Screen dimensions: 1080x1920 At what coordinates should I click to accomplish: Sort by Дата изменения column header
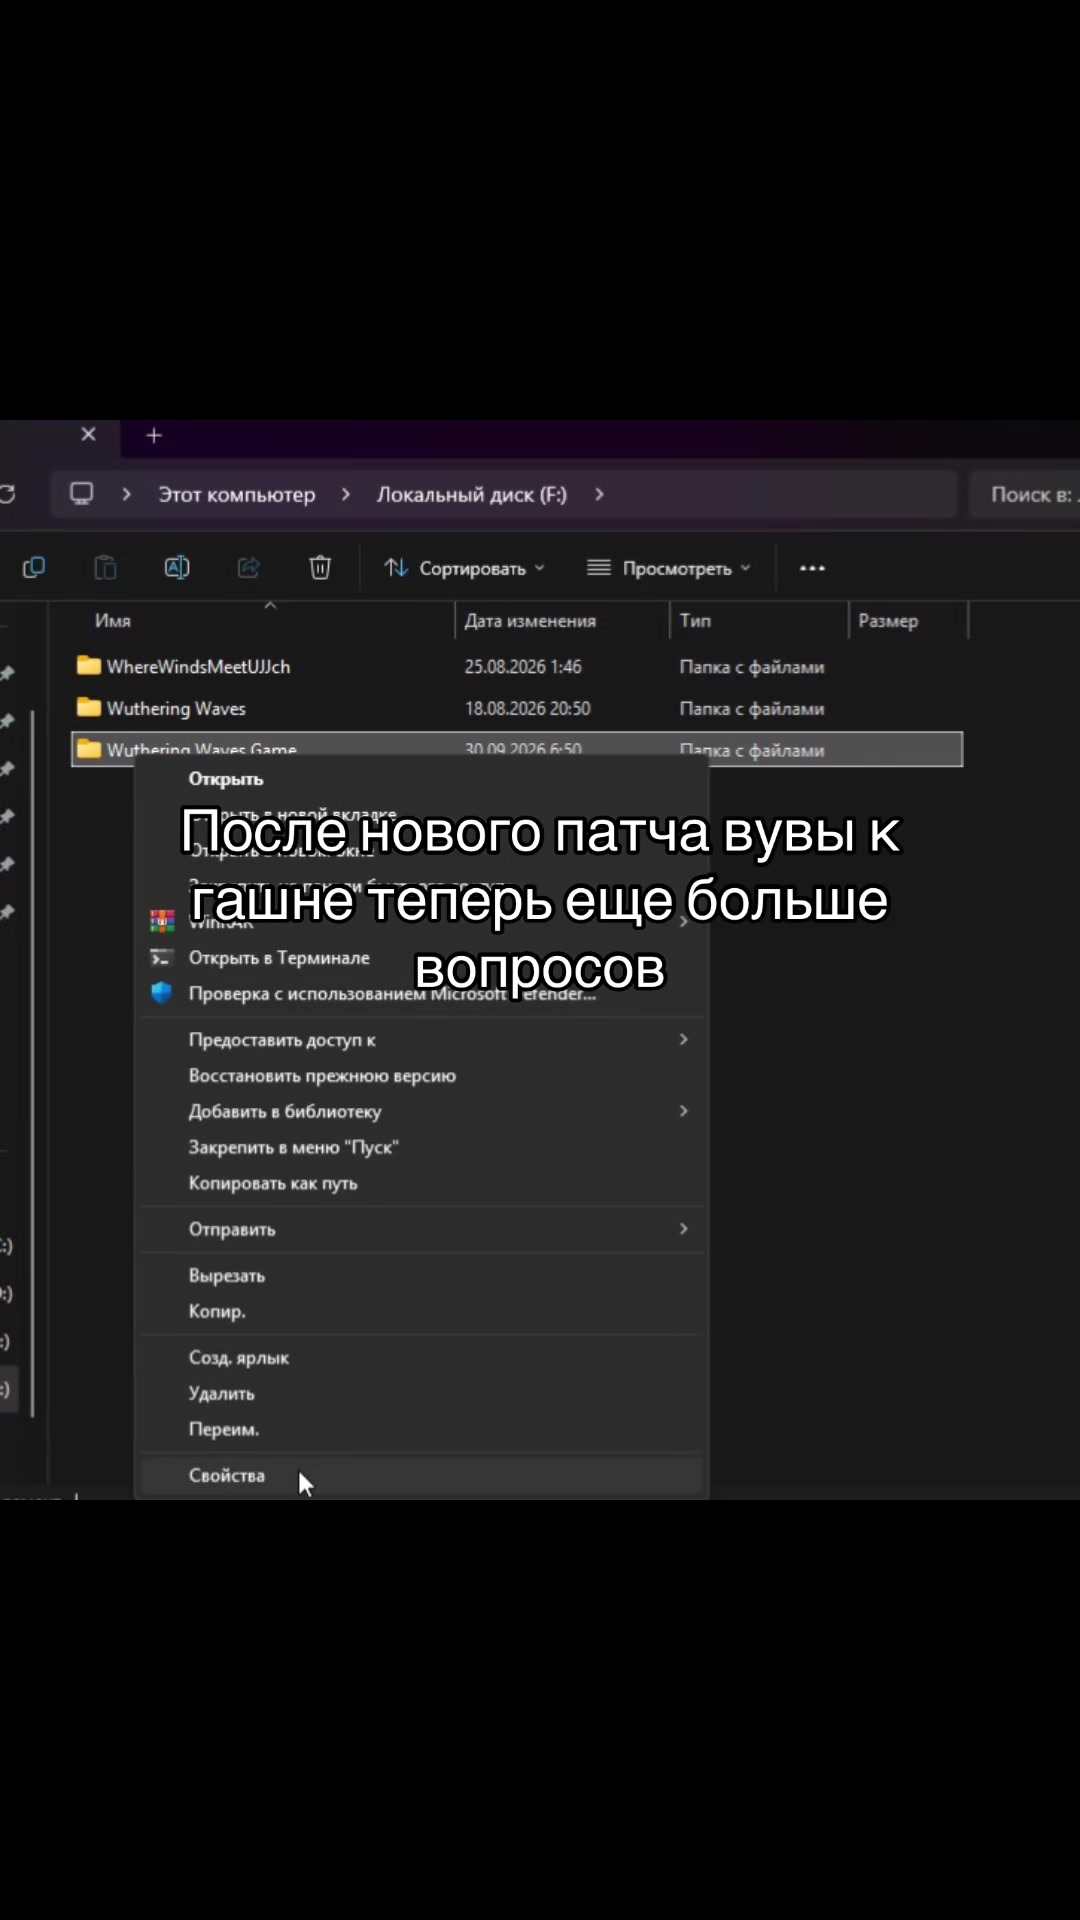(530, 621)
